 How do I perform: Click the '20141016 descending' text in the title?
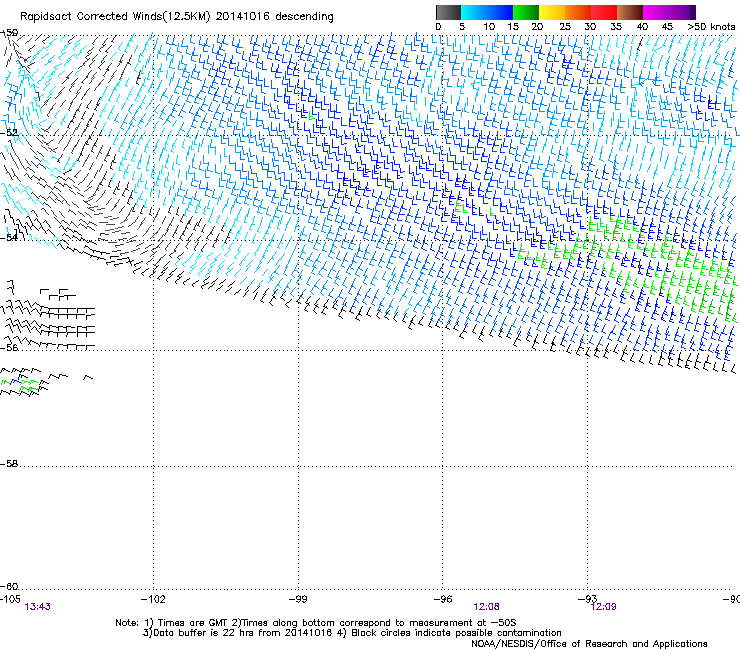(275, 17)
